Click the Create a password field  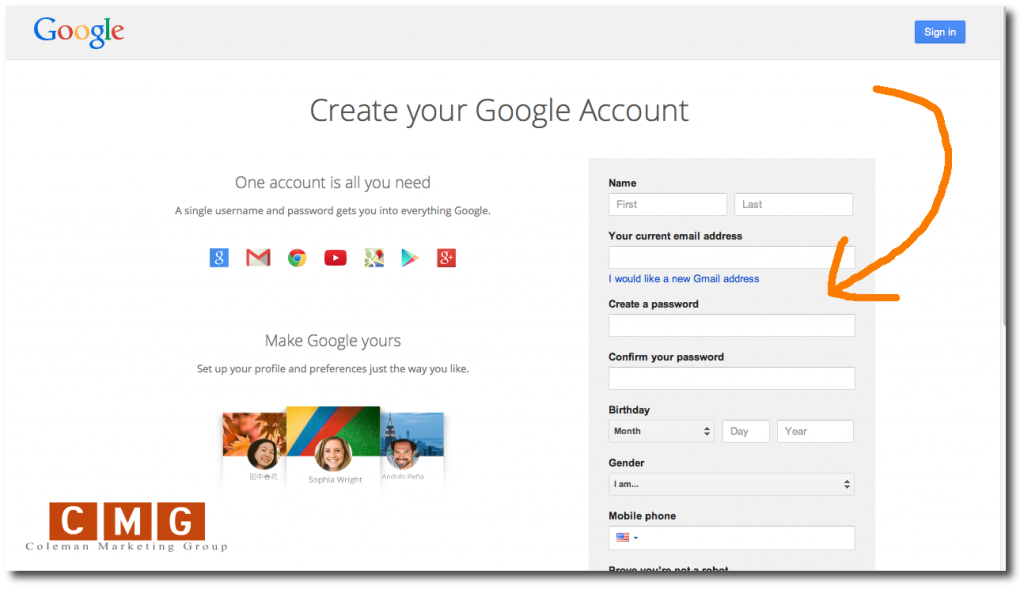(731, 325)
